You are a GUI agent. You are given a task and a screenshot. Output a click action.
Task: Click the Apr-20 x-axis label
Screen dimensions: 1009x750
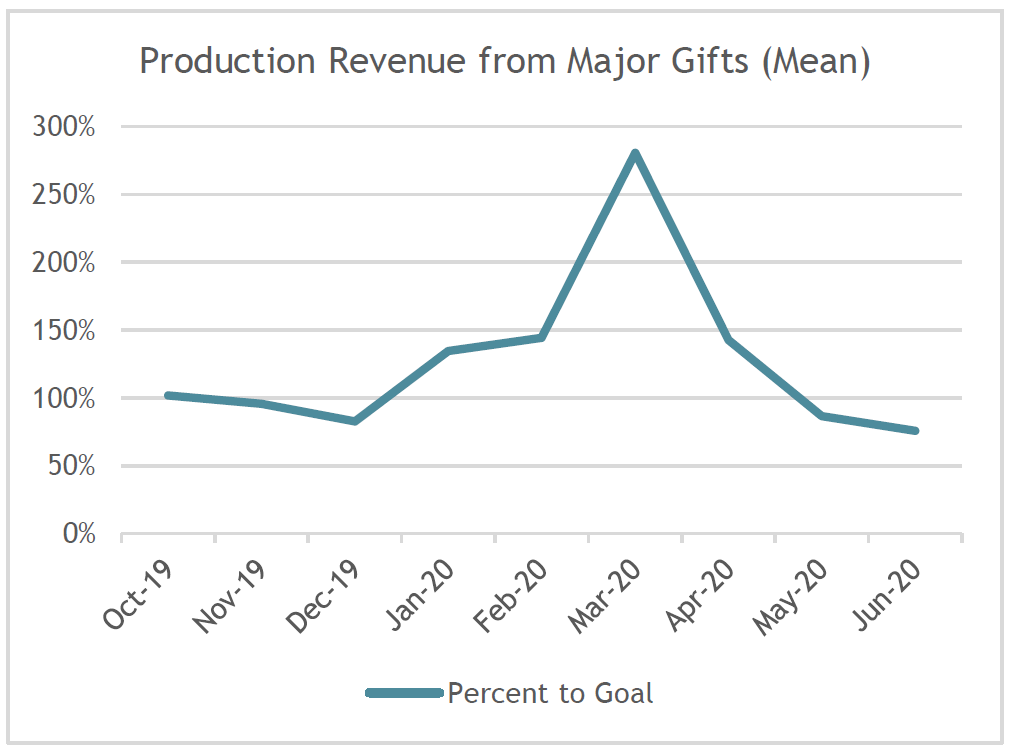[699, 595]
